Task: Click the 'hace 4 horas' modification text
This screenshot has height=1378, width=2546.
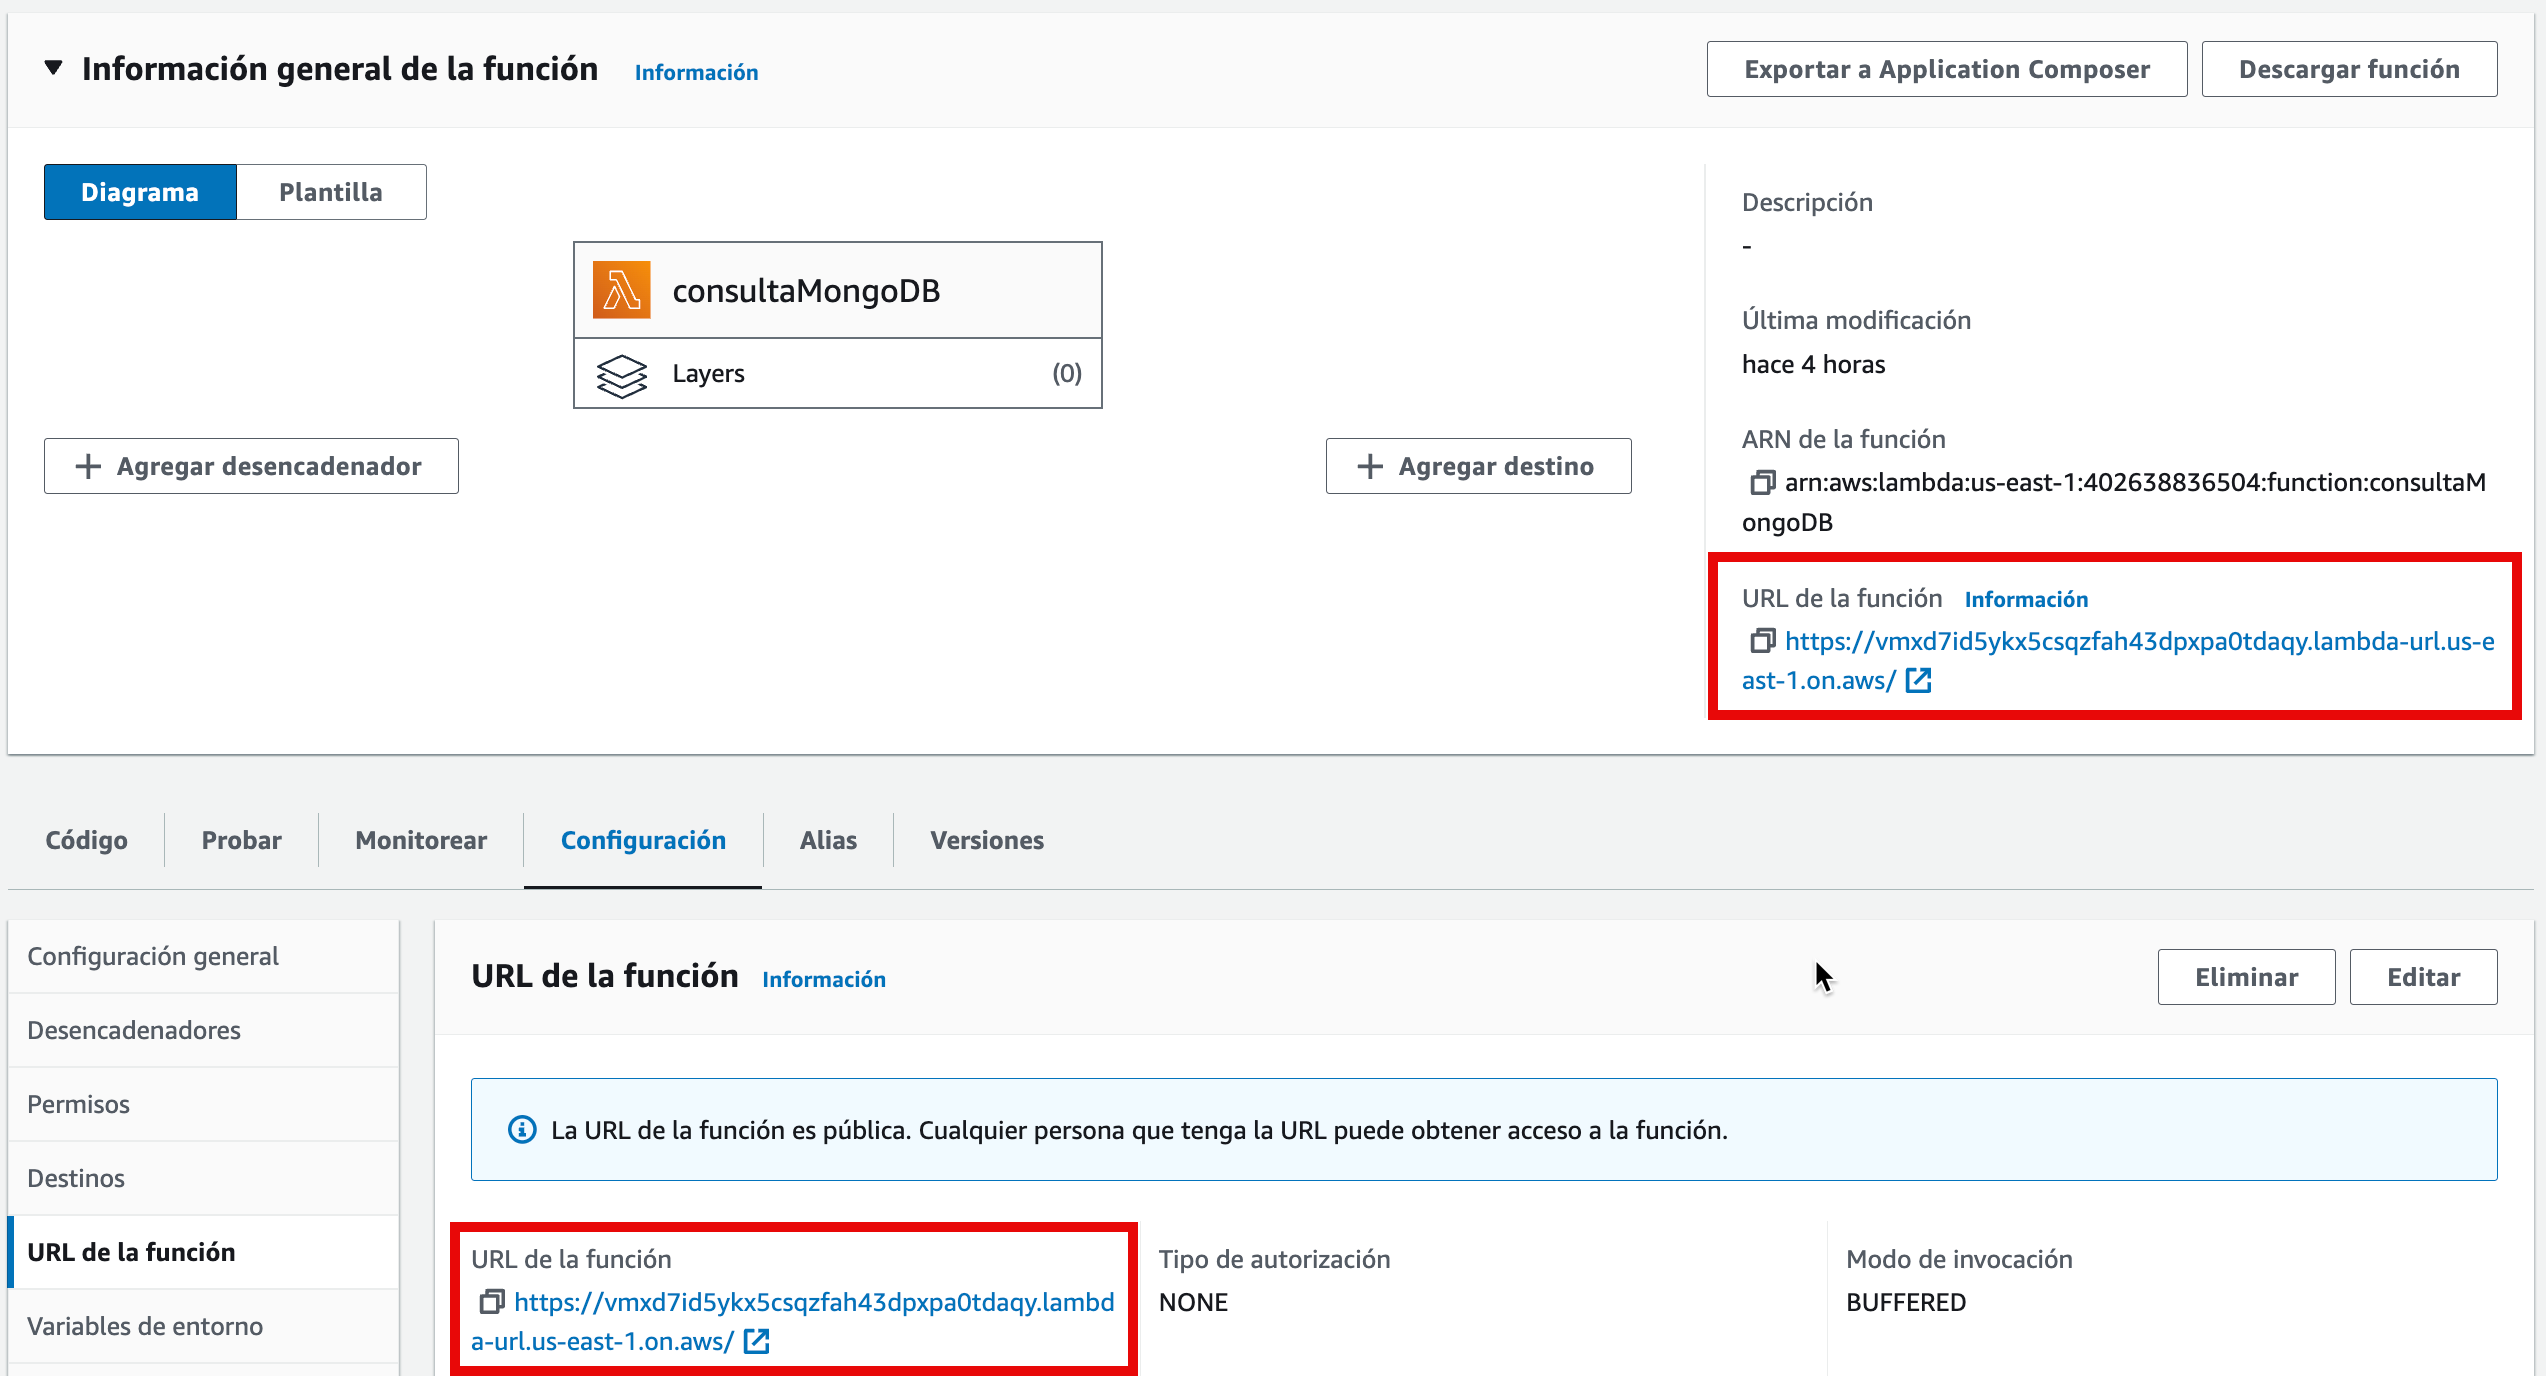Action: tap(1813, 364)
